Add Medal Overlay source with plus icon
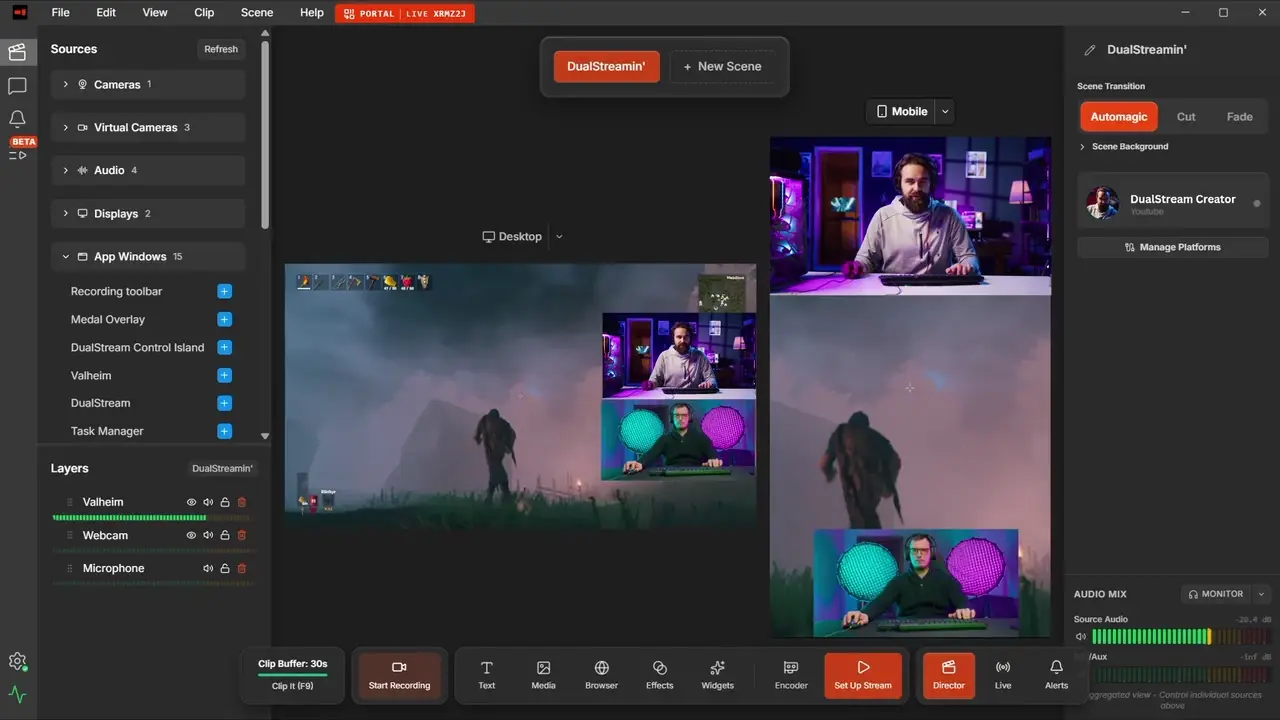The height and width of the screenshot is (720, 1280). [224, 319]
